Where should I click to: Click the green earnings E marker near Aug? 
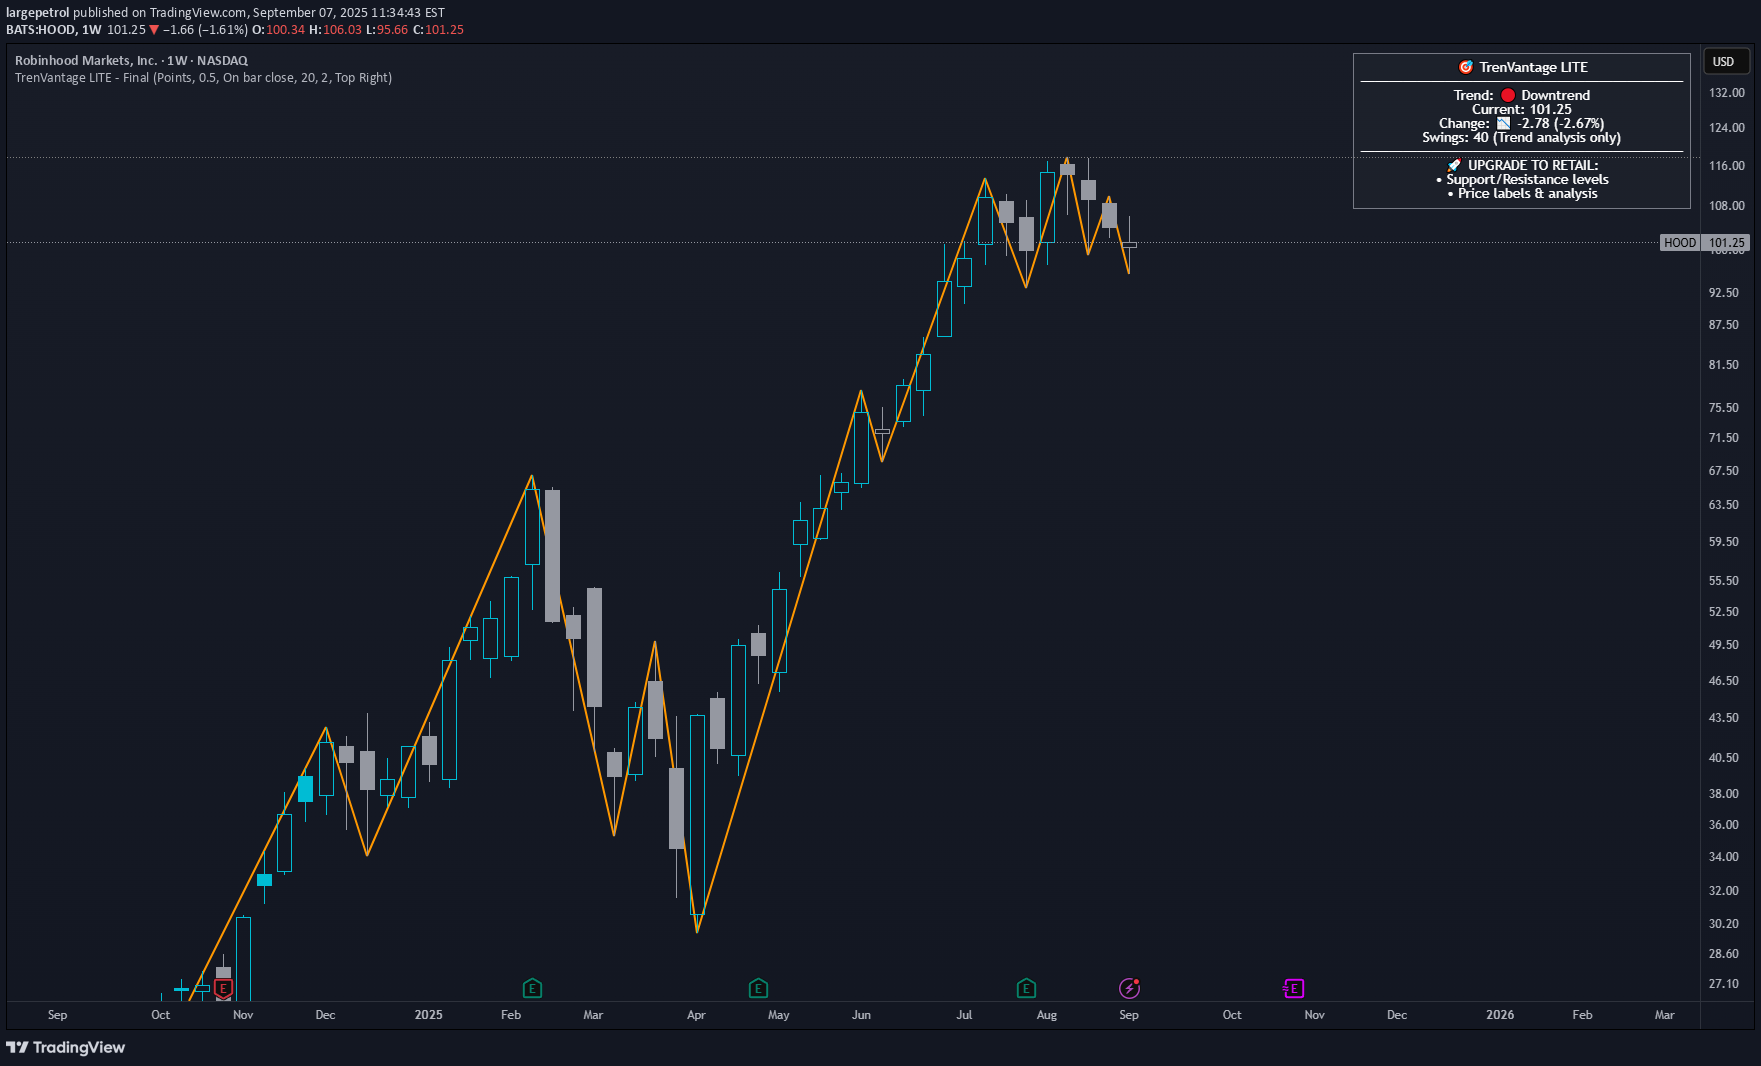[x=1026, y=988]
